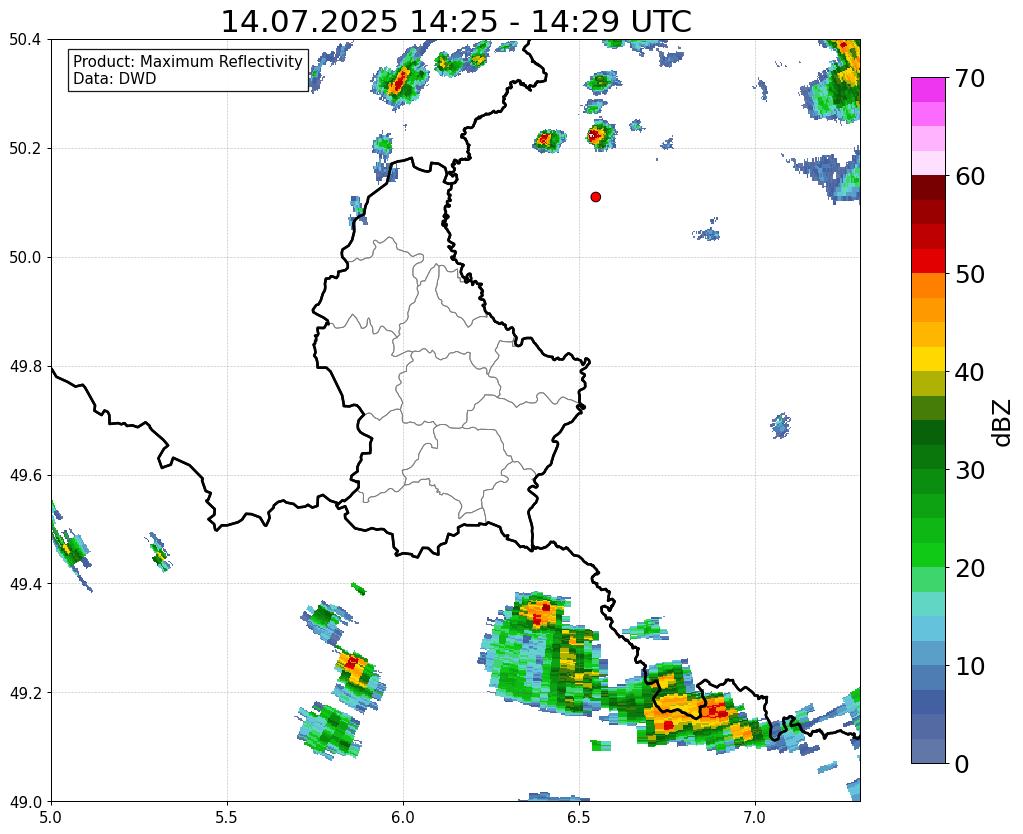Click the colorbar tick label '0'
The image size is (1023, 834).
[962, 764]
